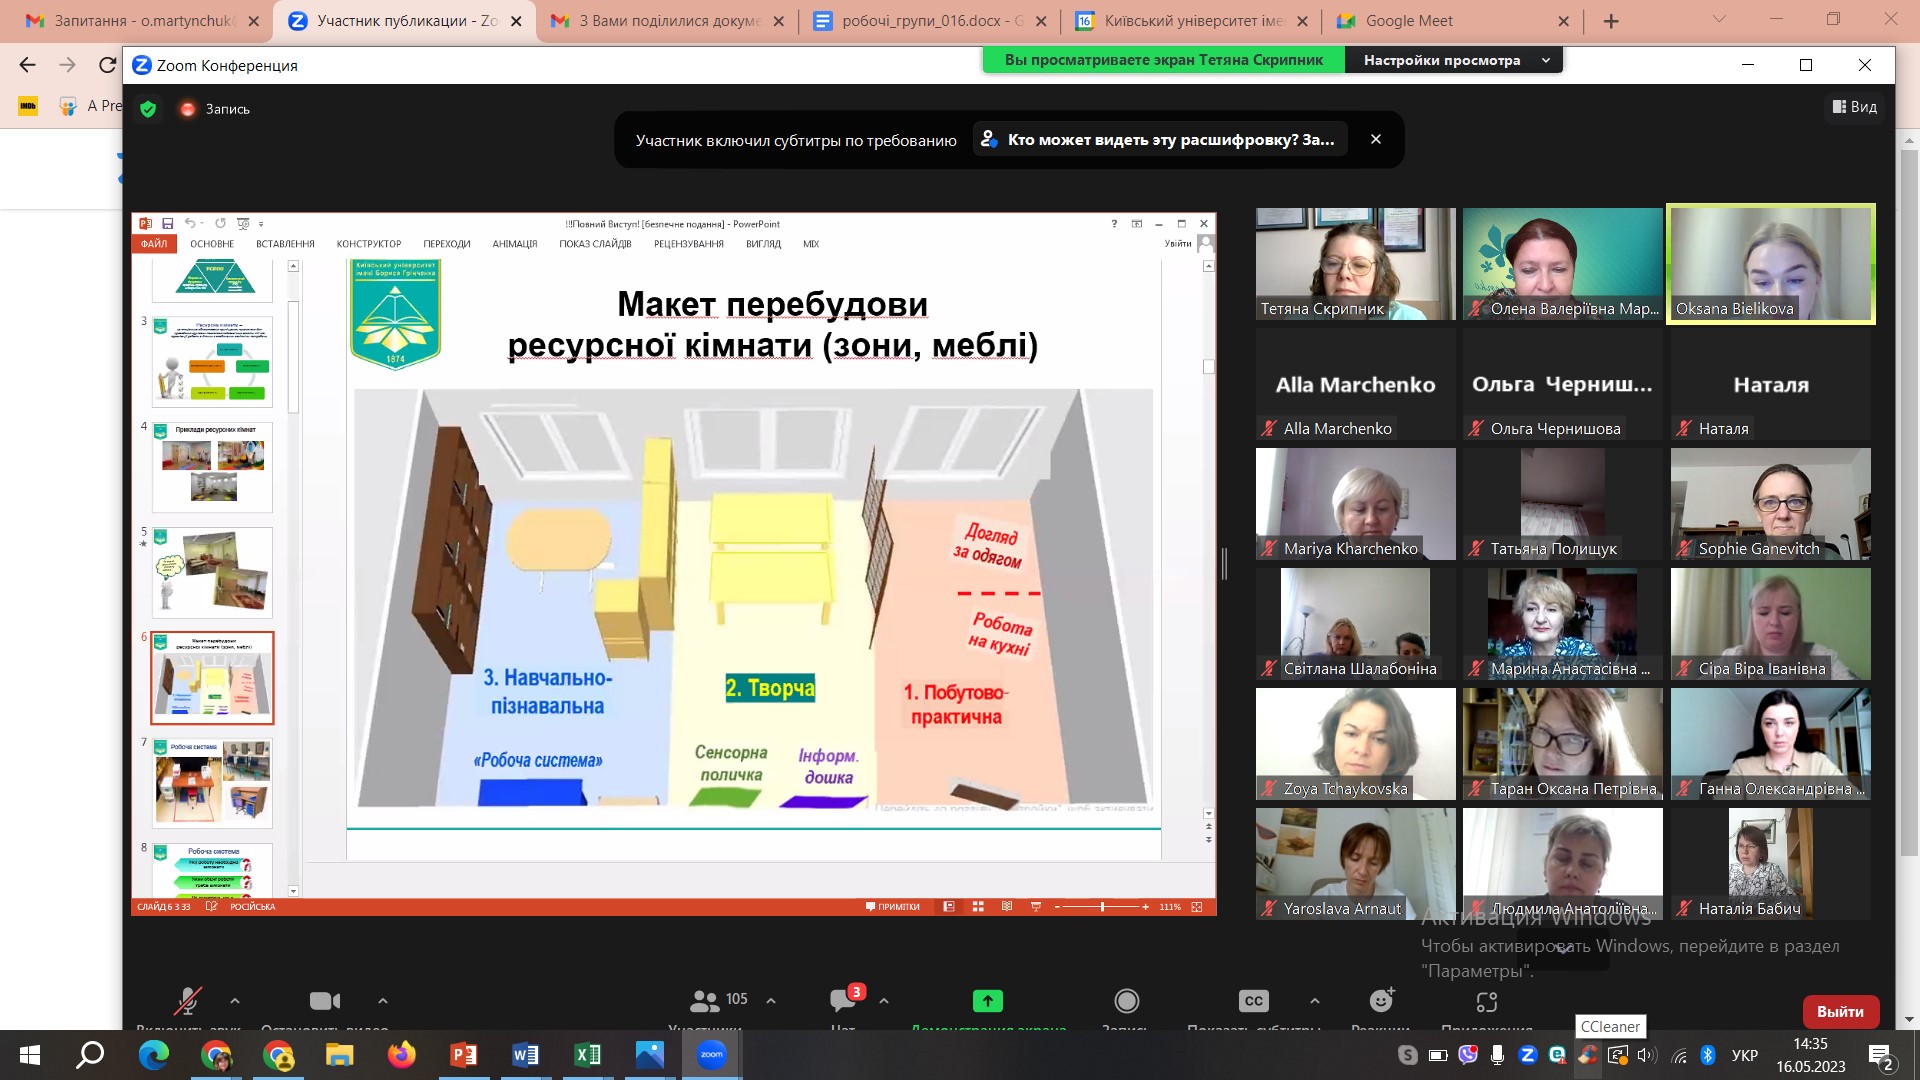Expand arrow next to participants count
The width and height of the screenshot is (1920, 1080).
771,1000
